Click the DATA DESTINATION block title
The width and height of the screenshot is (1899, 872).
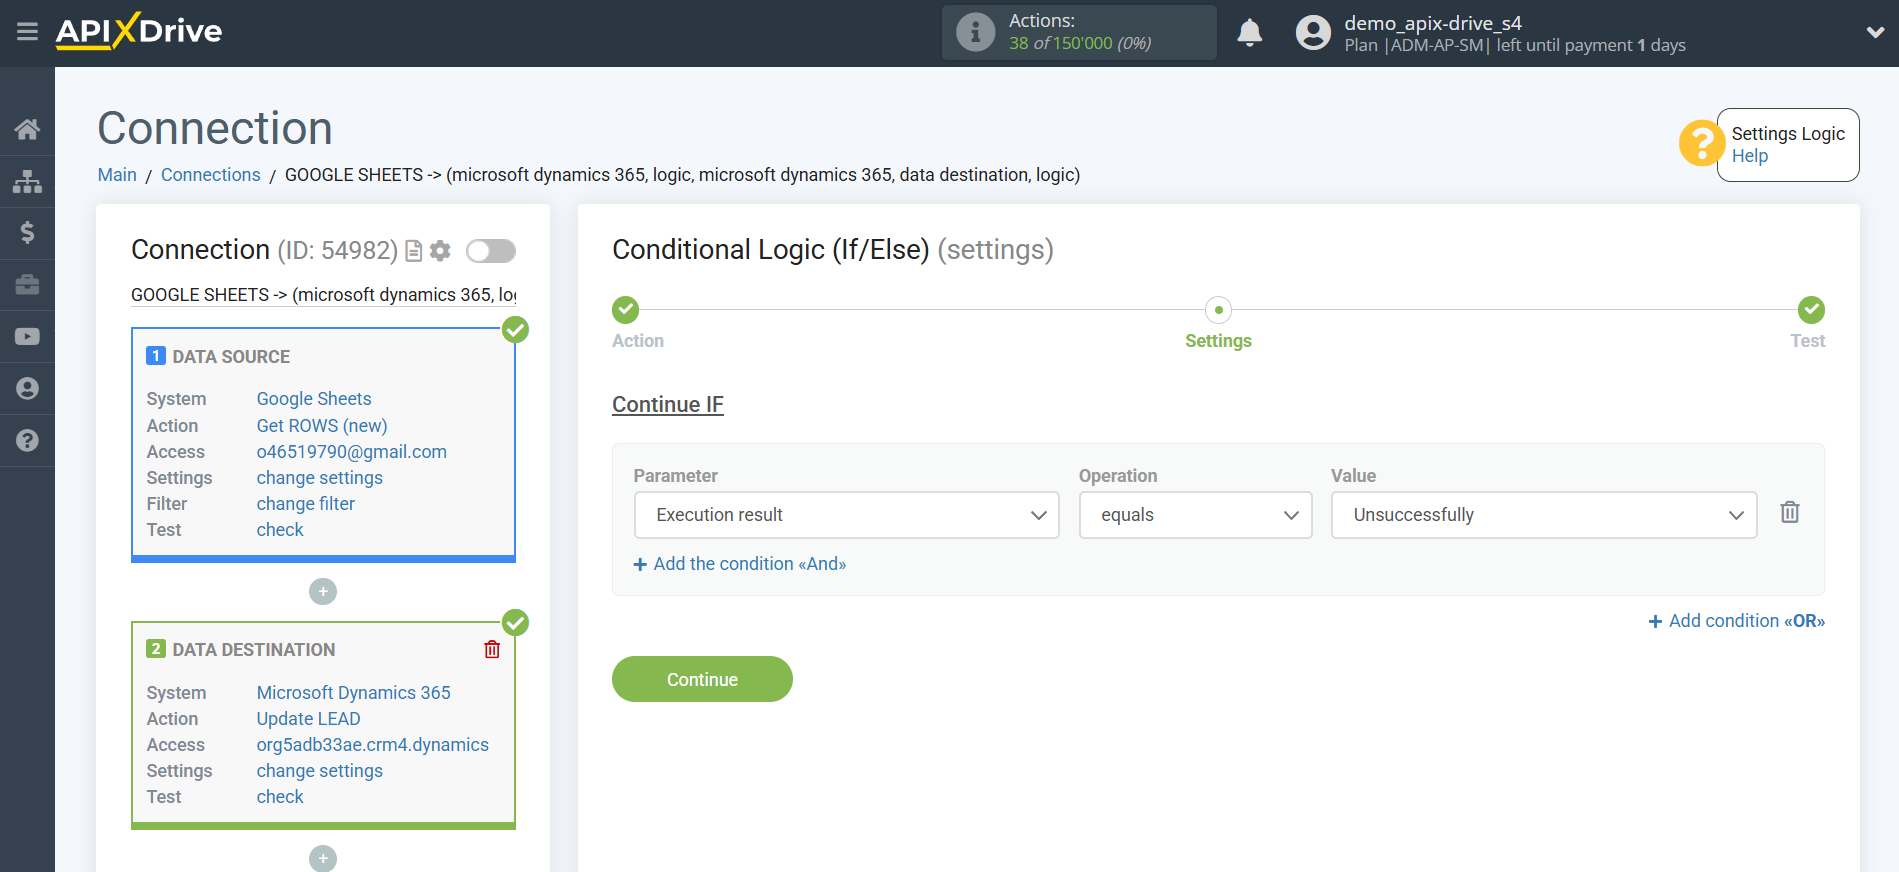pyautogui.click(x=254, y=650)
